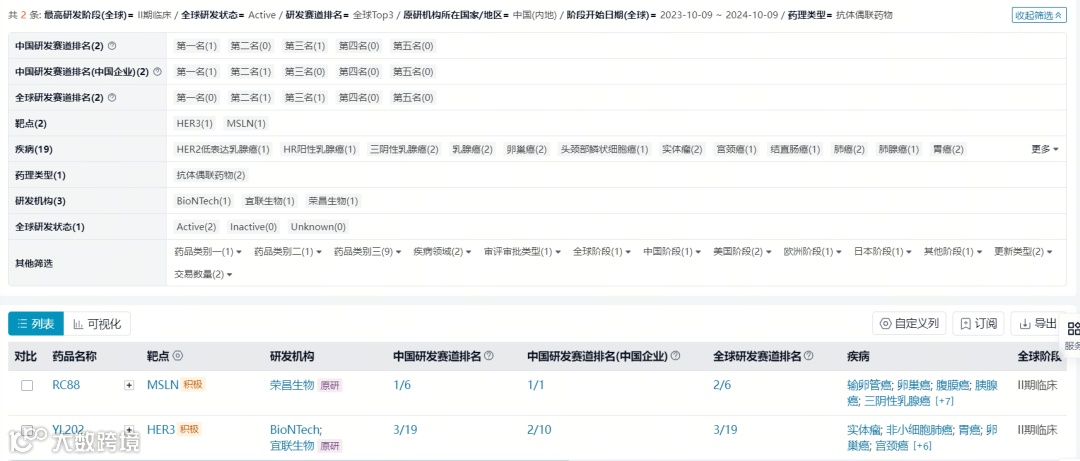
Task: Click help icon in 全球研发赛道排名 column header
Action: click(809, 356)
